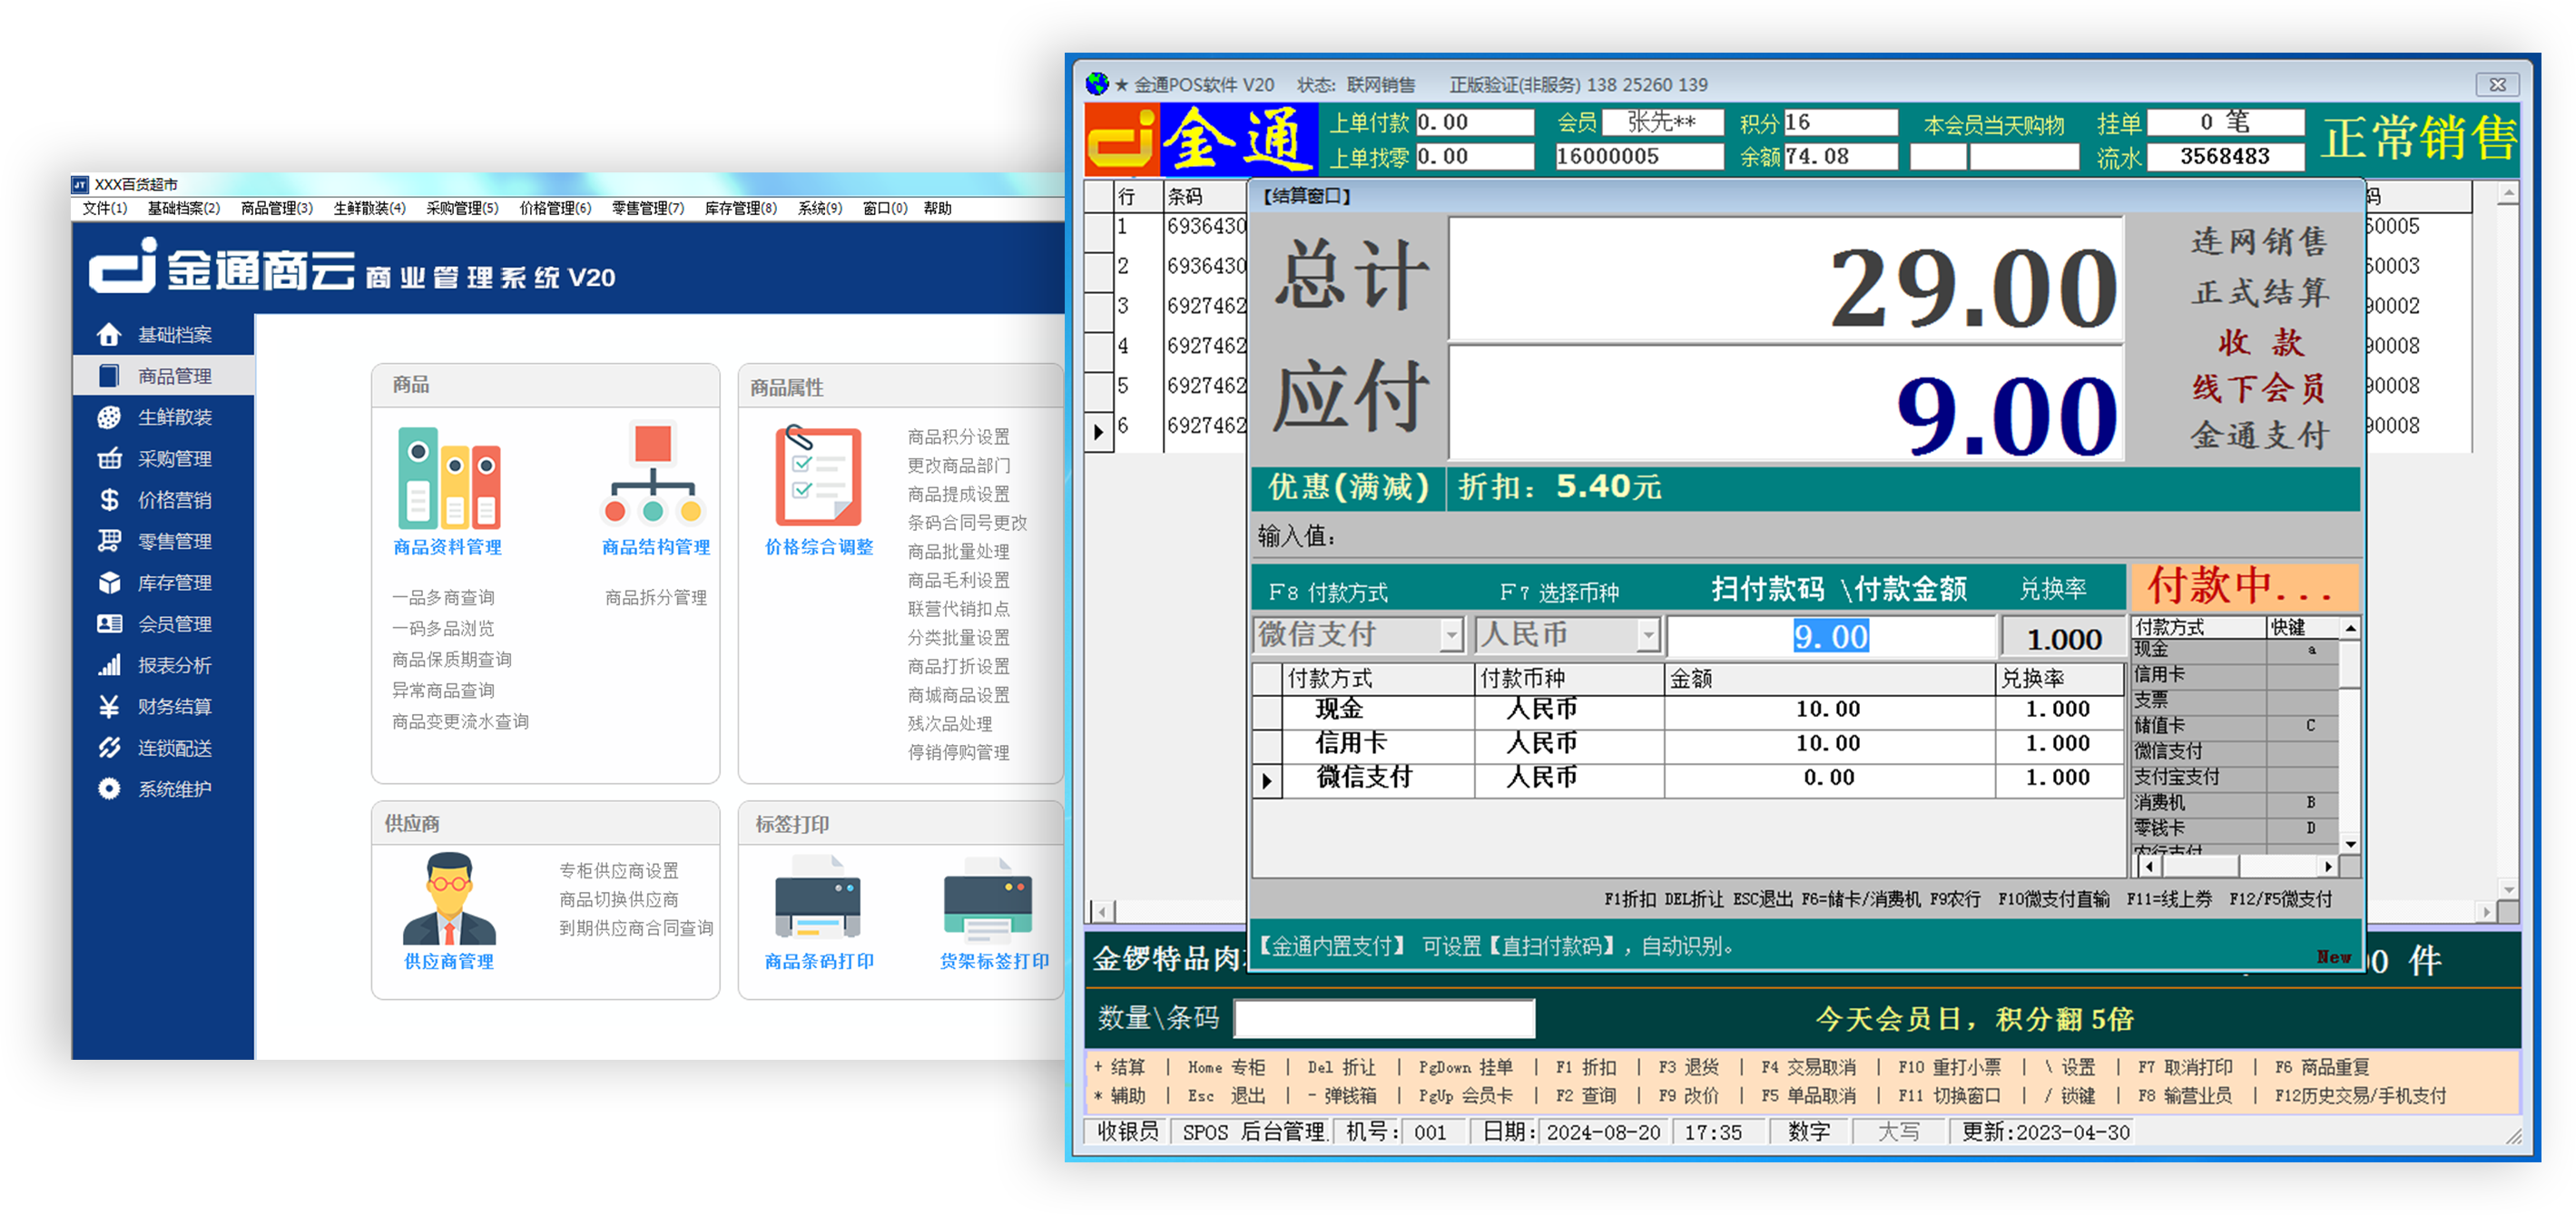Screen dimensions: 2576x1215
Task: Open the 零售管理(7) menu
Action: coord(649,208)
